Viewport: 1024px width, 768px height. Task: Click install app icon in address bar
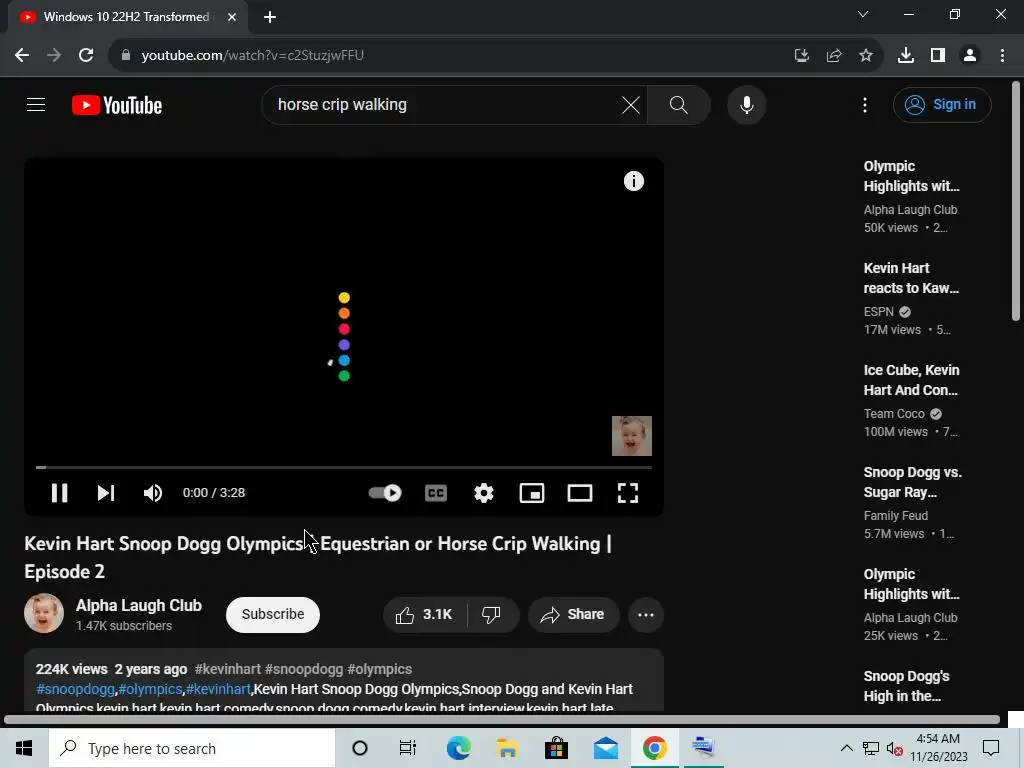tap(801, 56)
